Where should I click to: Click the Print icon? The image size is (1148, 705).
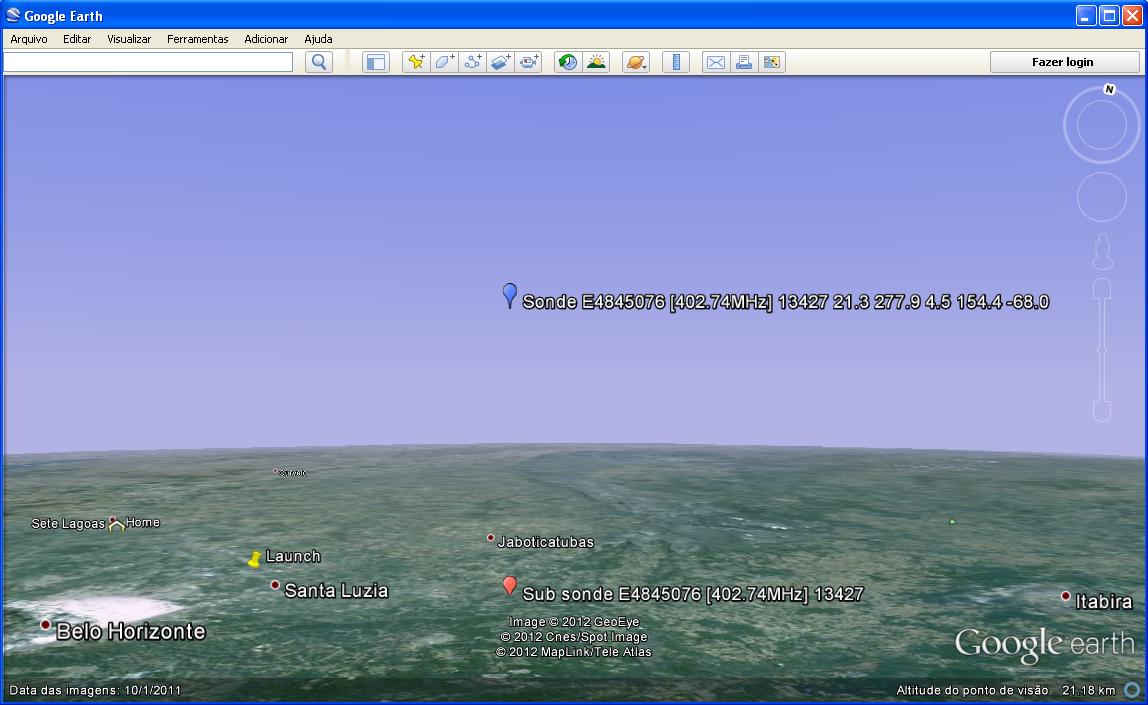point(744,62)
